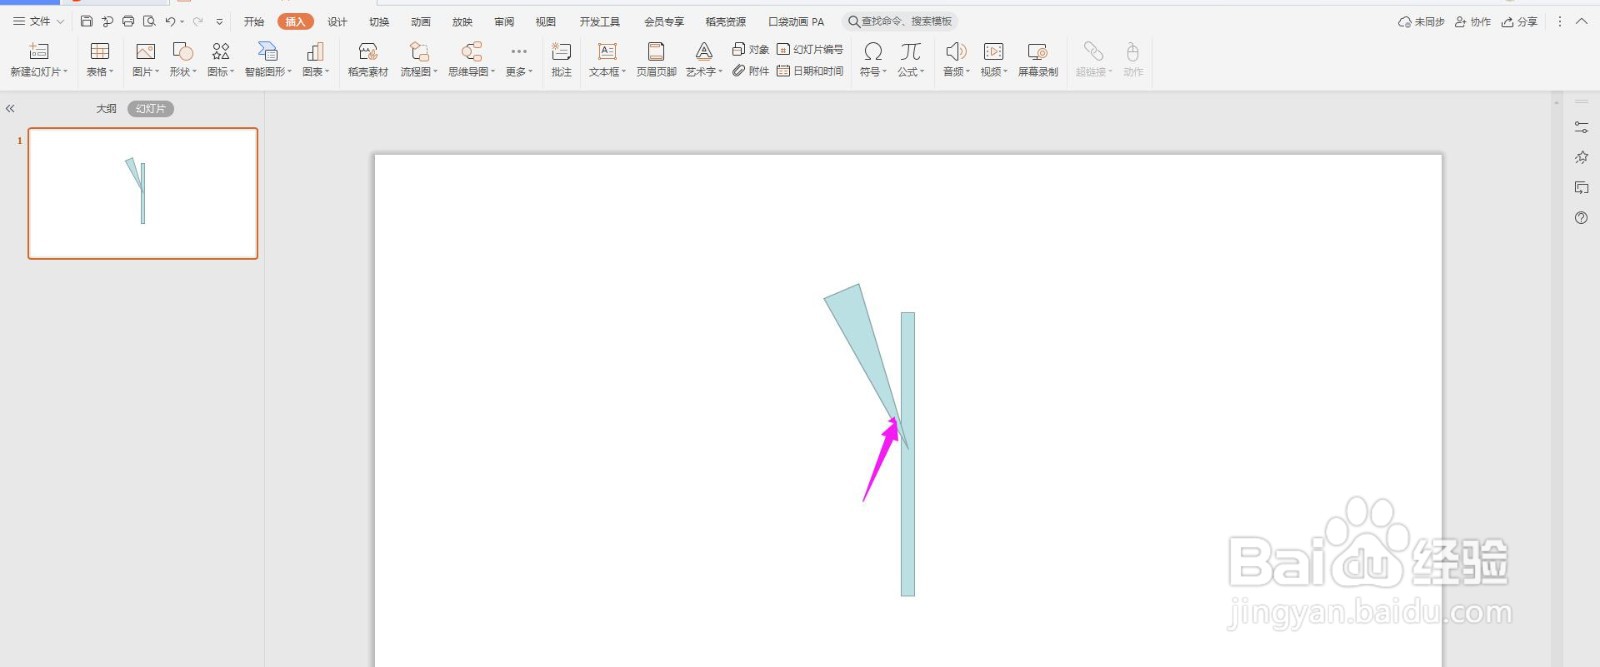Screen dimensions: 1600x667
Task: Click the search commands (查找命令) field
Action: pos(899,21)
